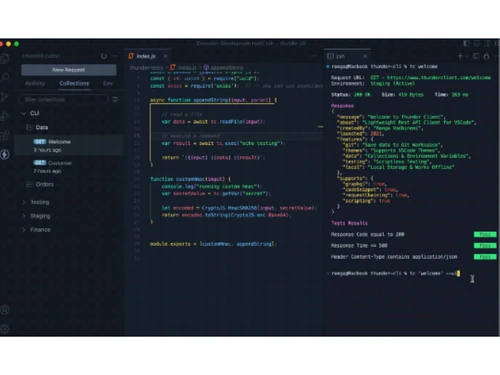This screenshot has height=375, width=500.
Task: Click the 'Status: 200 OK' terminal text
Action: [351, 95]
